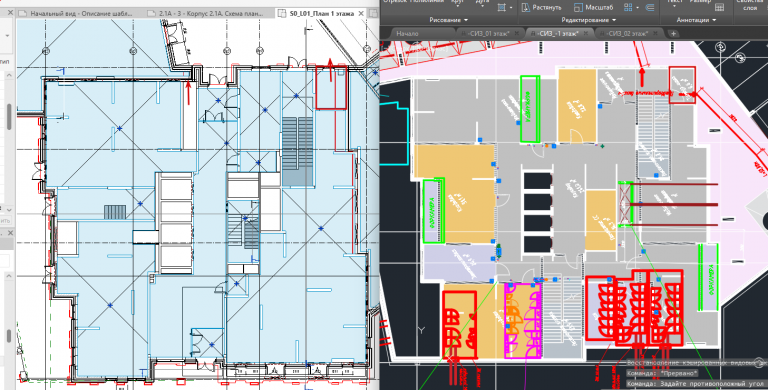Click the rectangle draw icon in Рисование panel
Image resolution: width=768 pixels, height=390 pixels.
(502, 7)
